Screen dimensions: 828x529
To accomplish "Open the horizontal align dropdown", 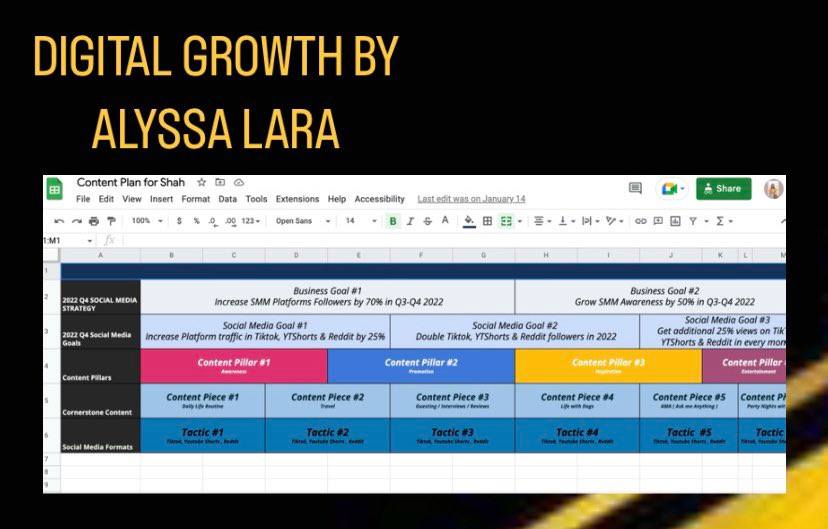I will (541, 221).
